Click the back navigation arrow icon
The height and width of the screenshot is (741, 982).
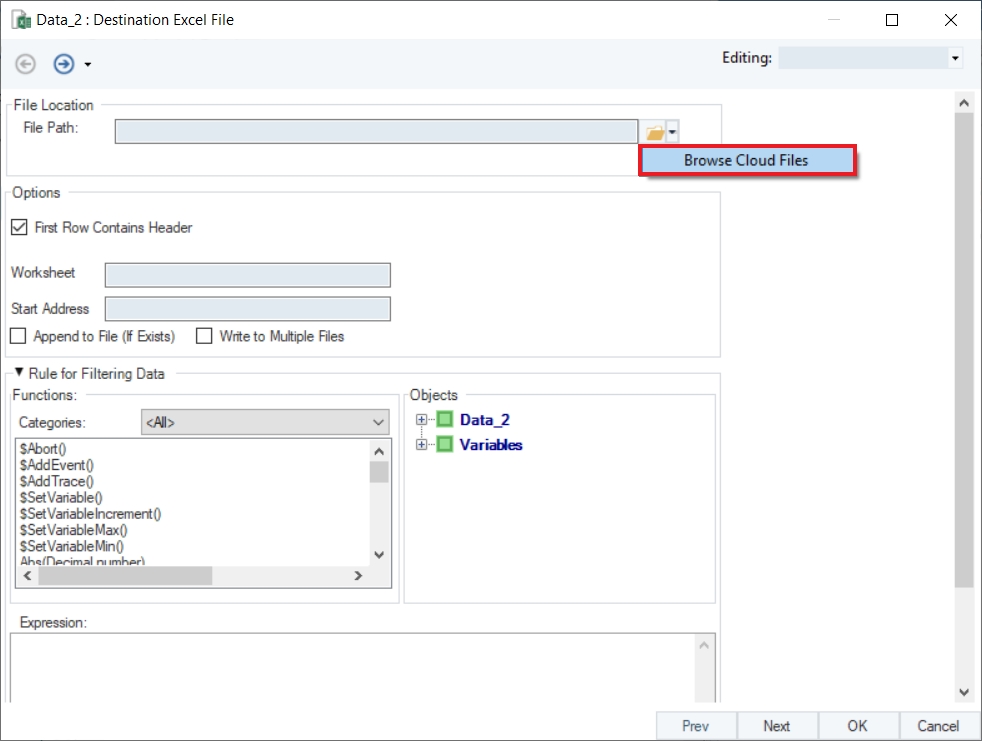point(26,64)
